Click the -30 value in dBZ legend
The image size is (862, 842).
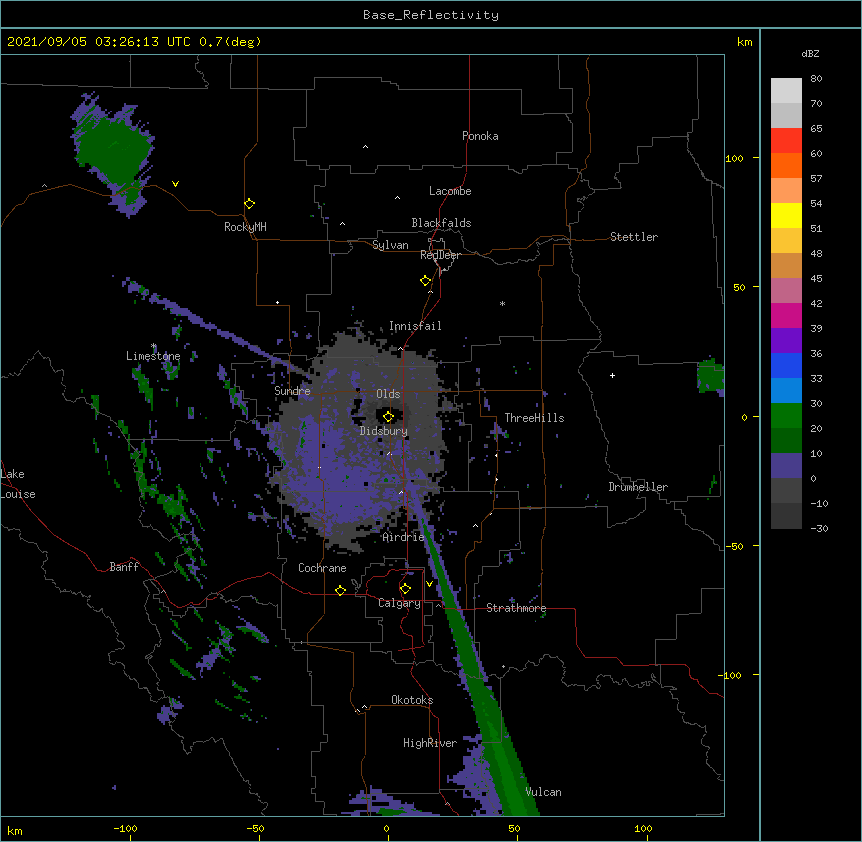tap(819, 528)
